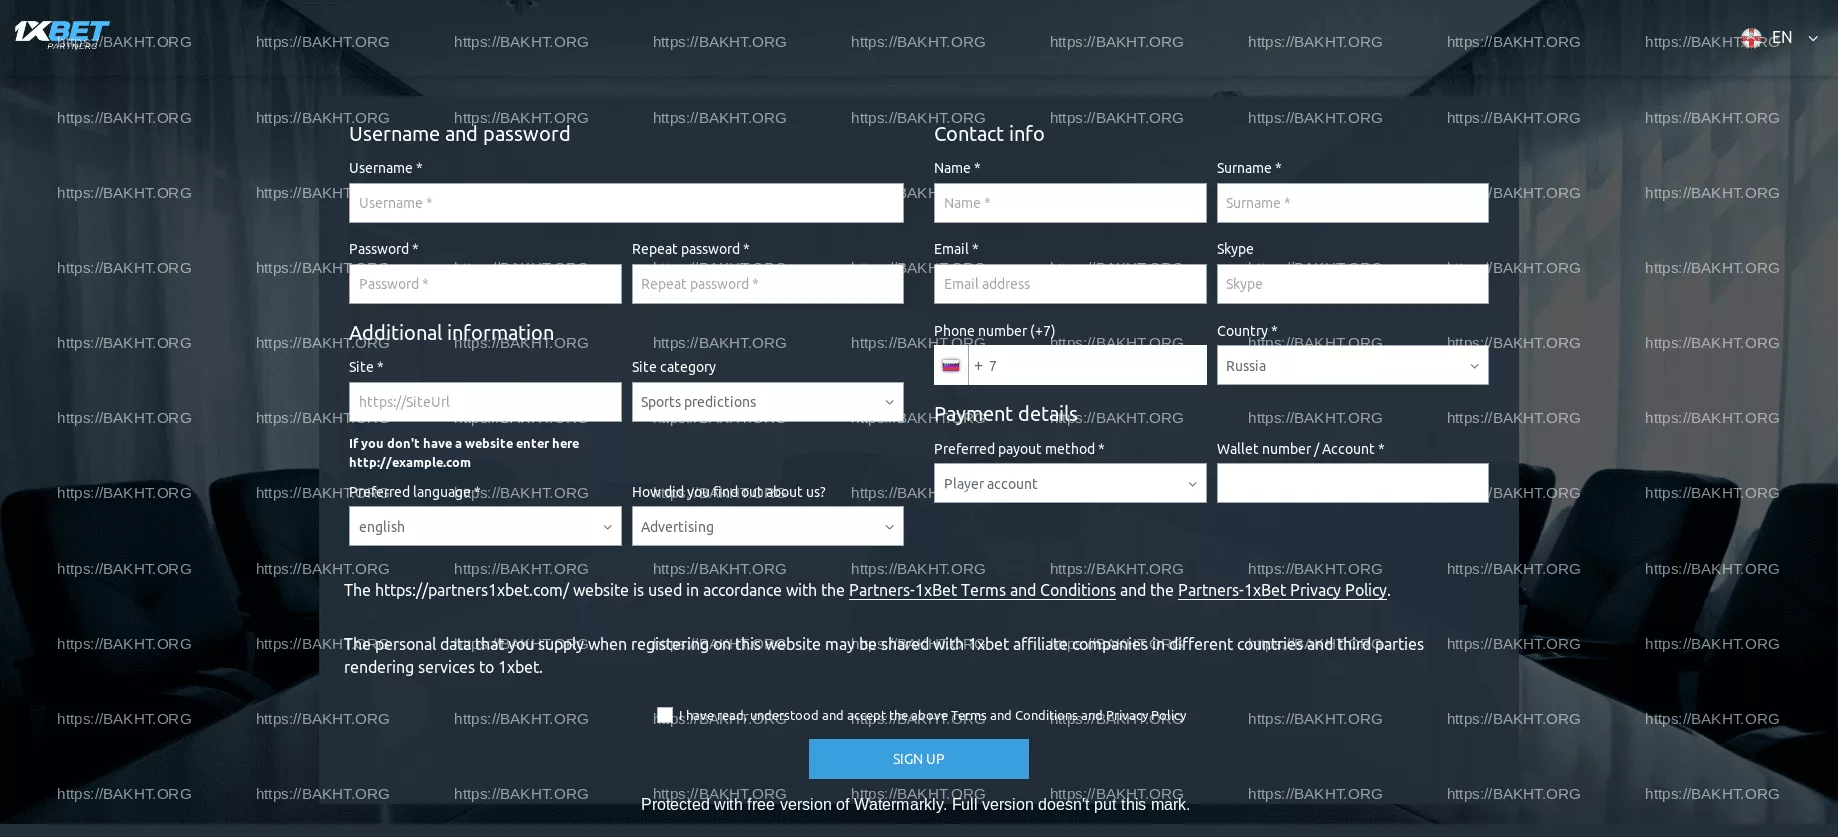Open How did you find out dropdown
This screenshot has width=1838, height=837.
767,527
